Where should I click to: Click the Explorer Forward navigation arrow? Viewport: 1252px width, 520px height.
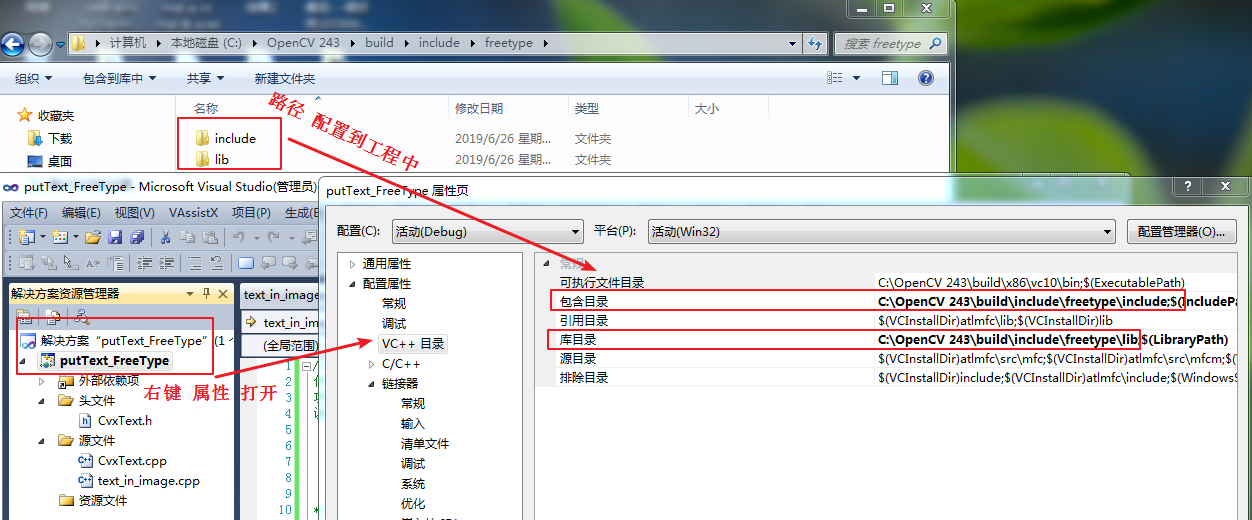pos(40,44)
